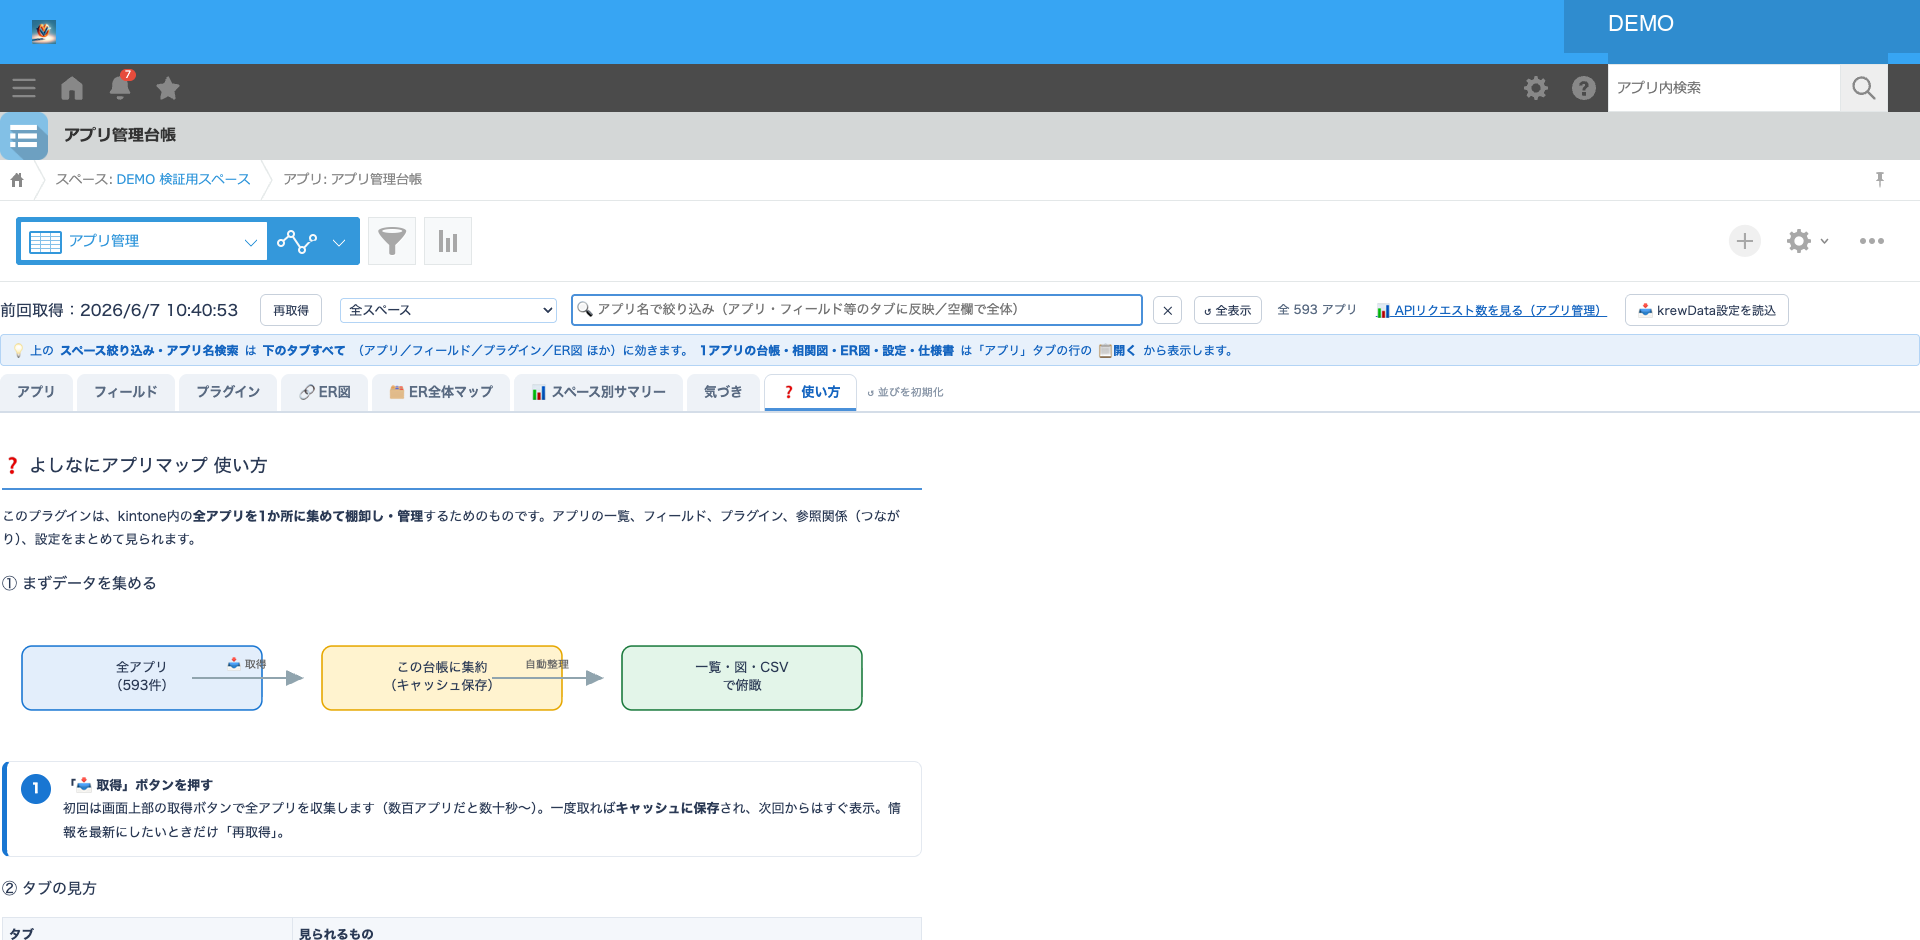
Task: Clear the filter with the × button
Action: pyautogui.click(x=1167, y=310)
